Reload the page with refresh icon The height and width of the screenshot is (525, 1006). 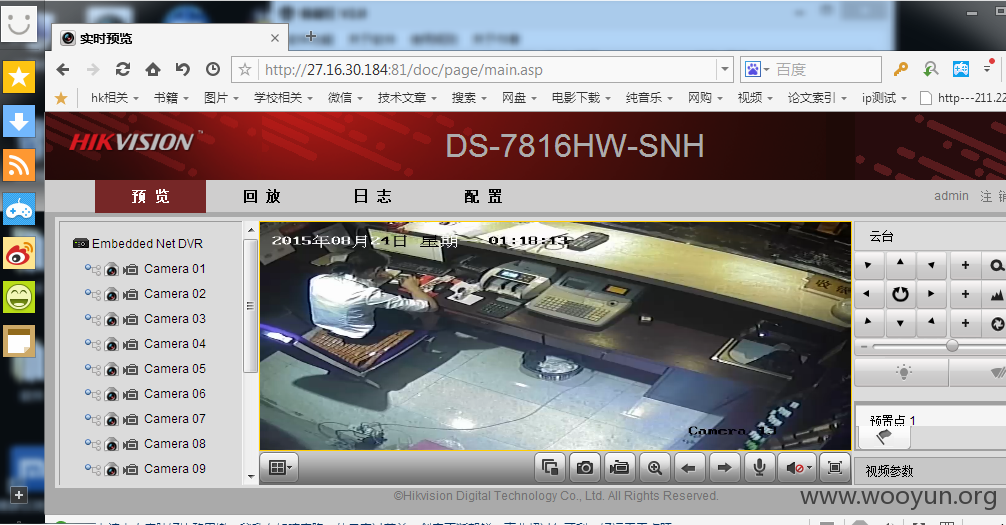tap(123, 69)
